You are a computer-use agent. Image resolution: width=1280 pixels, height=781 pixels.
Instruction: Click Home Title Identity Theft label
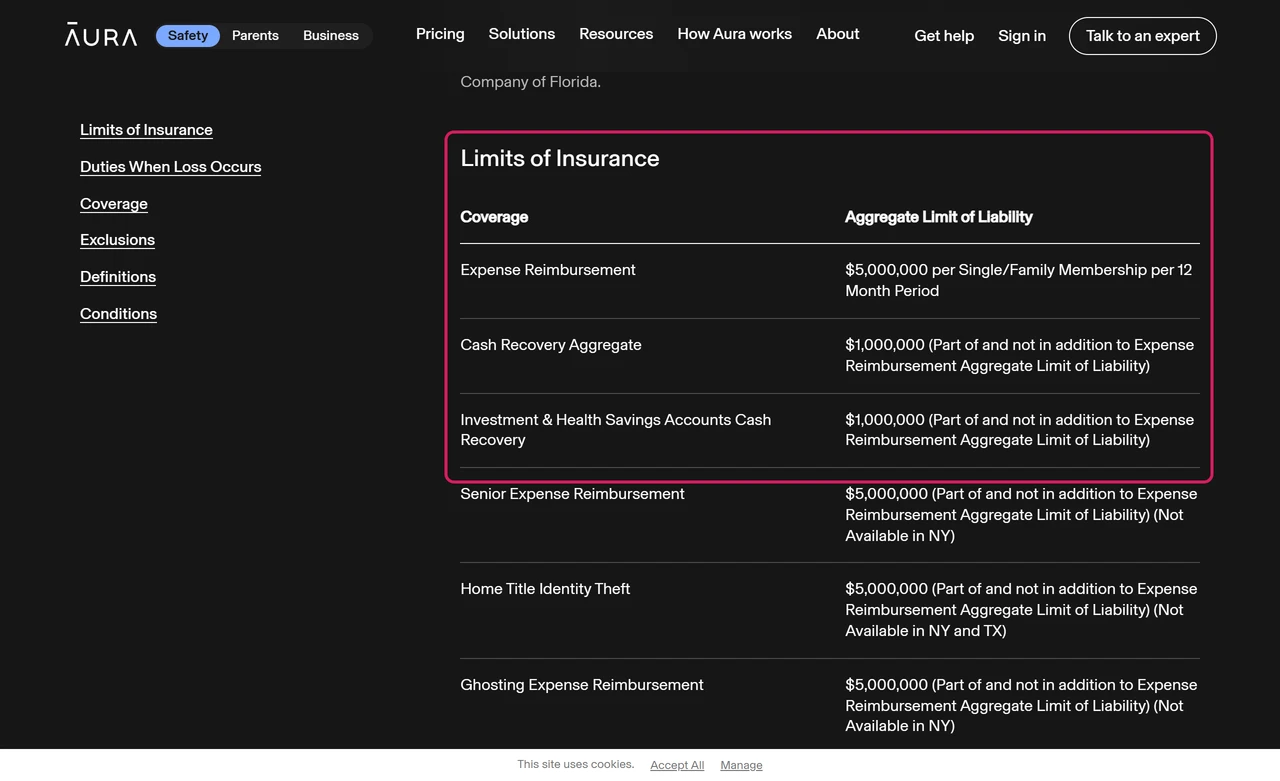[x=545, y=589]
